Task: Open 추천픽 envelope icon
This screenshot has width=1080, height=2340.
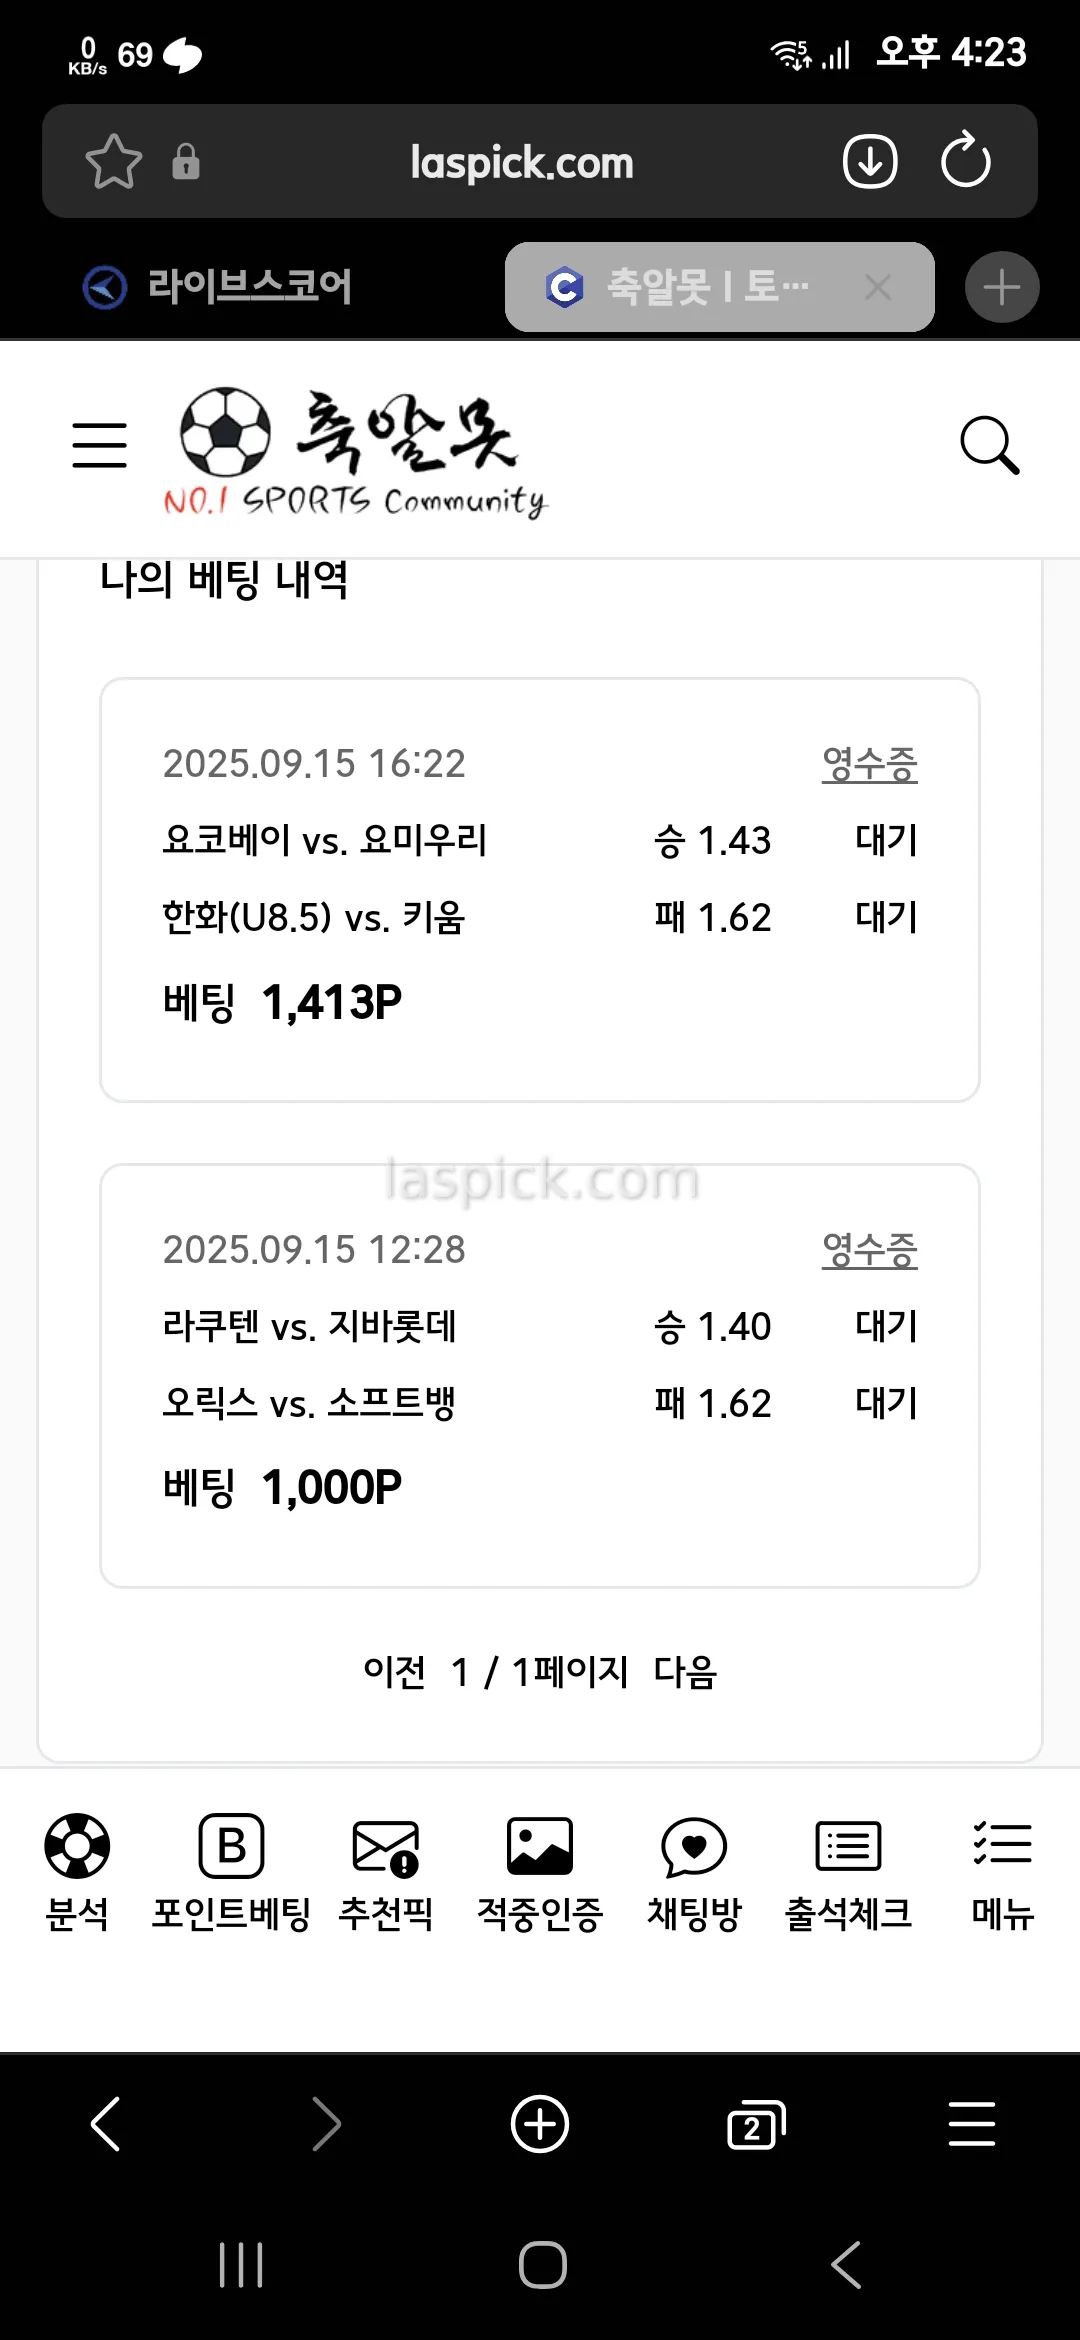Action: pyautogui.click(x=386, y=1872)
